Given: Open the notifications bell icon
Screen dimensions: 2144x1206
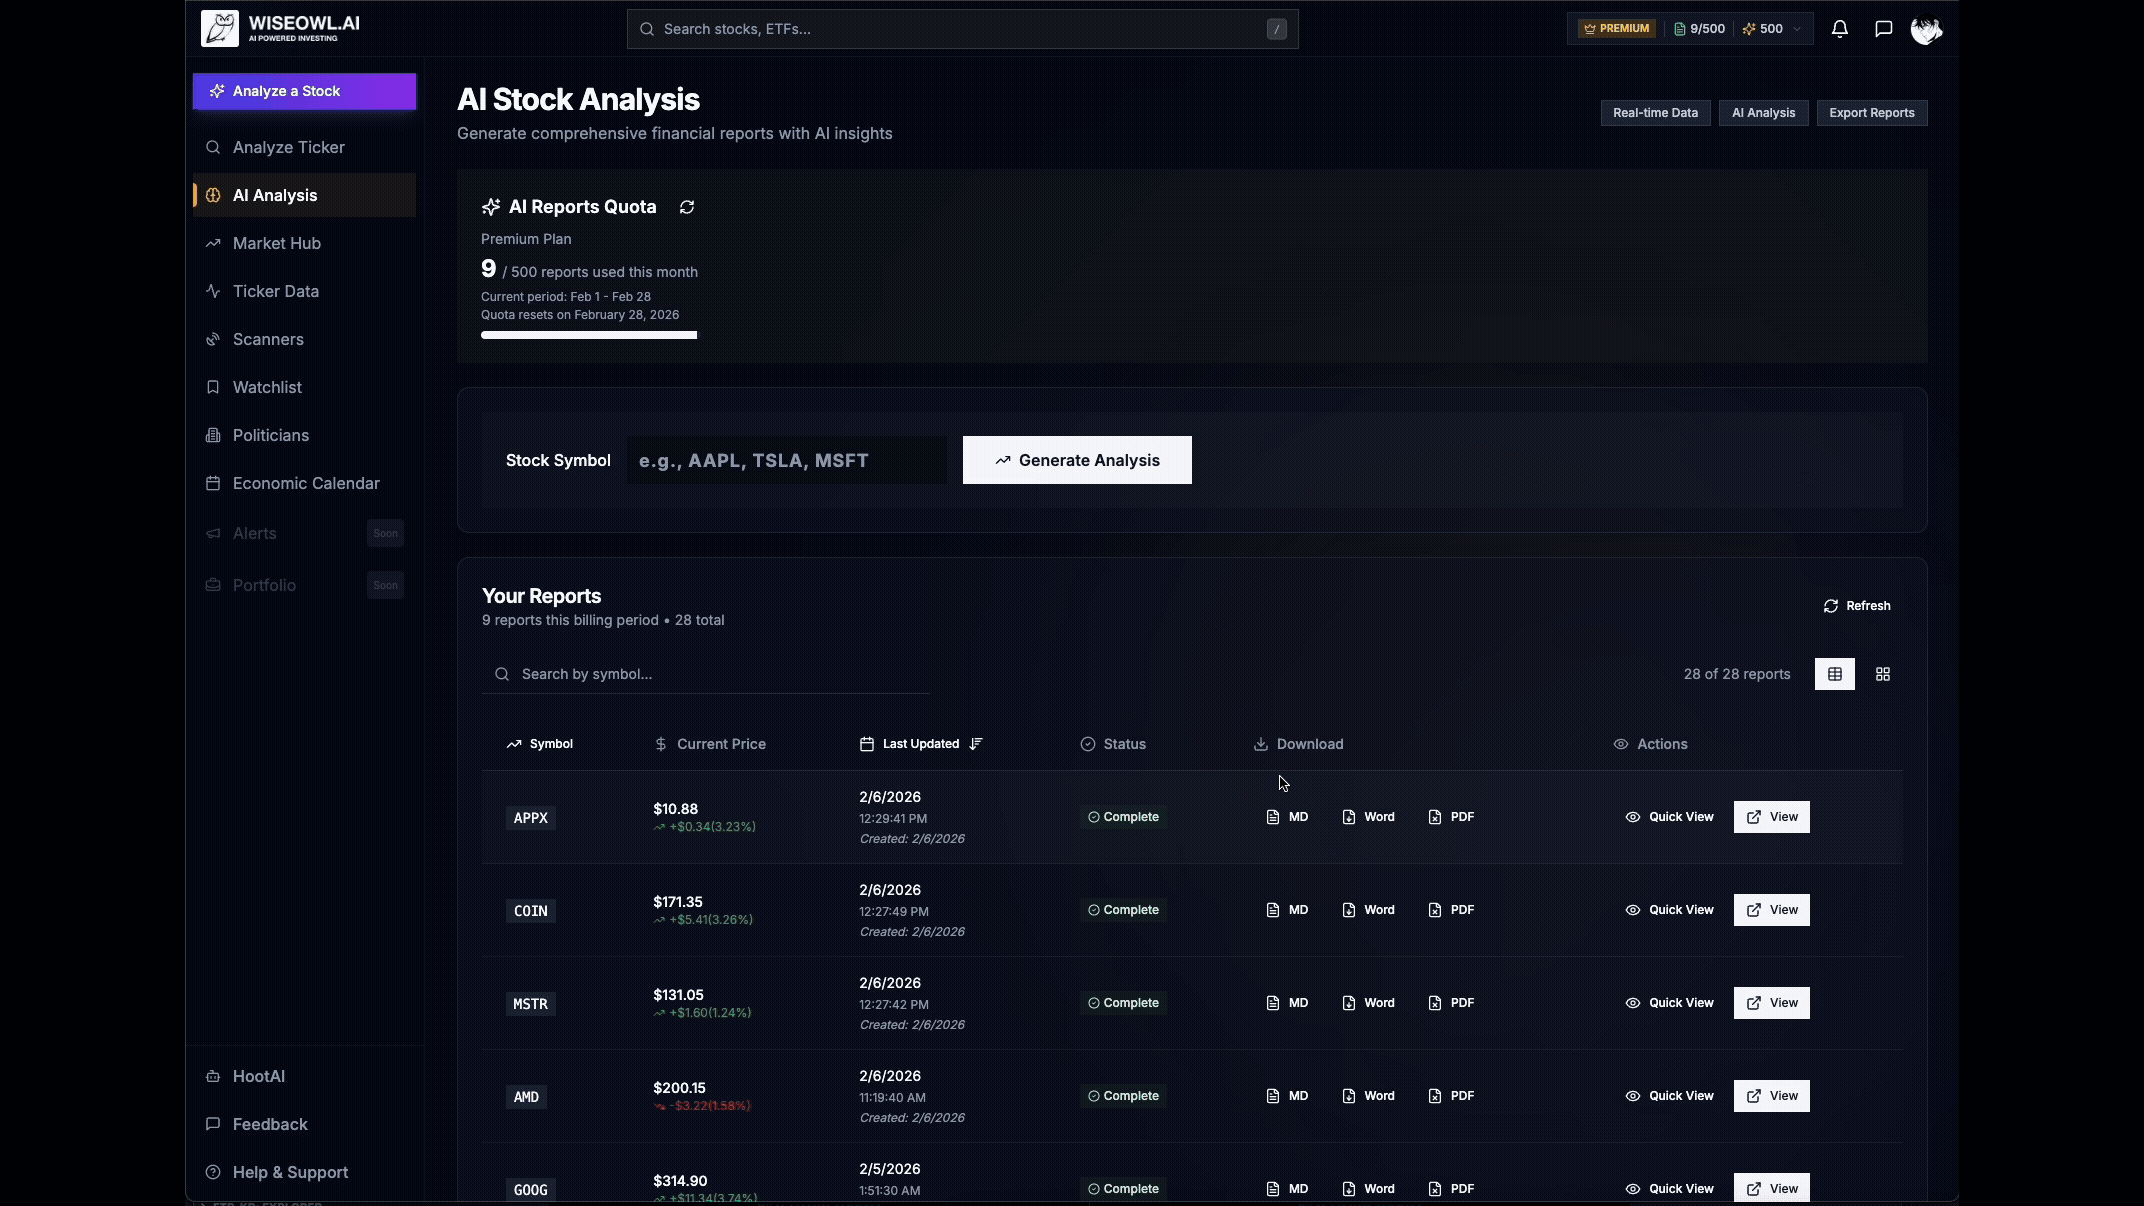Looking at the screenshot, I should coord(1840,29).
